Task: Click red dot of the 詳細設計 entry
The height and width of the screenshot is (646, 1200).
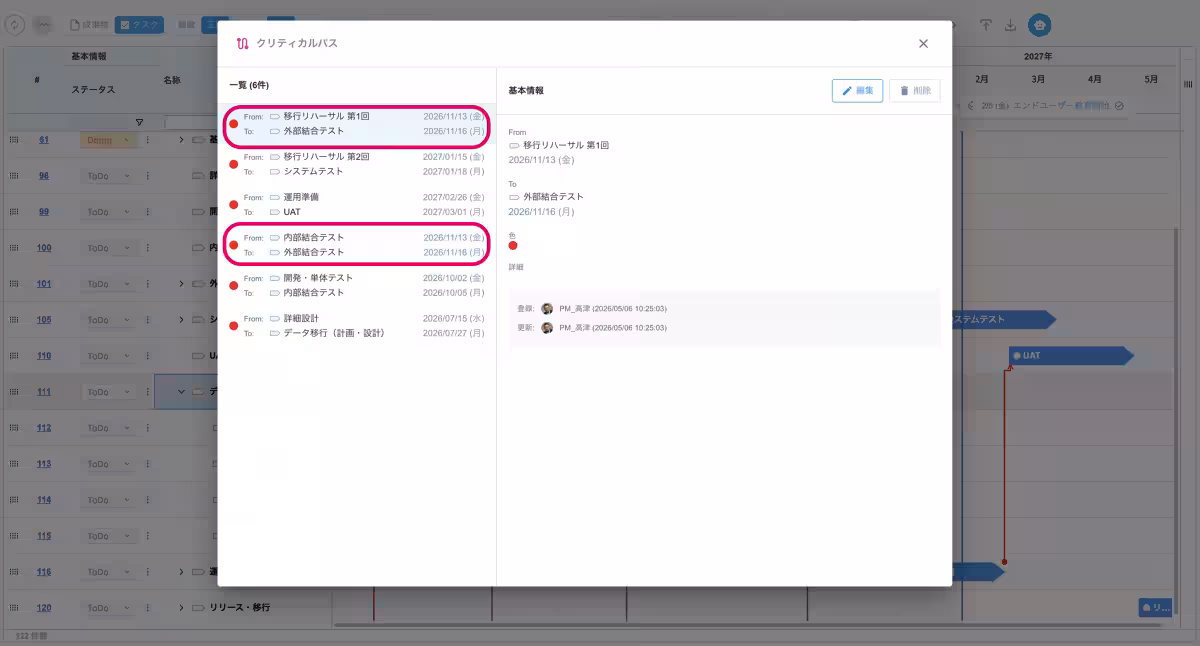Action: pyautogui.click(x=233, y=325)
